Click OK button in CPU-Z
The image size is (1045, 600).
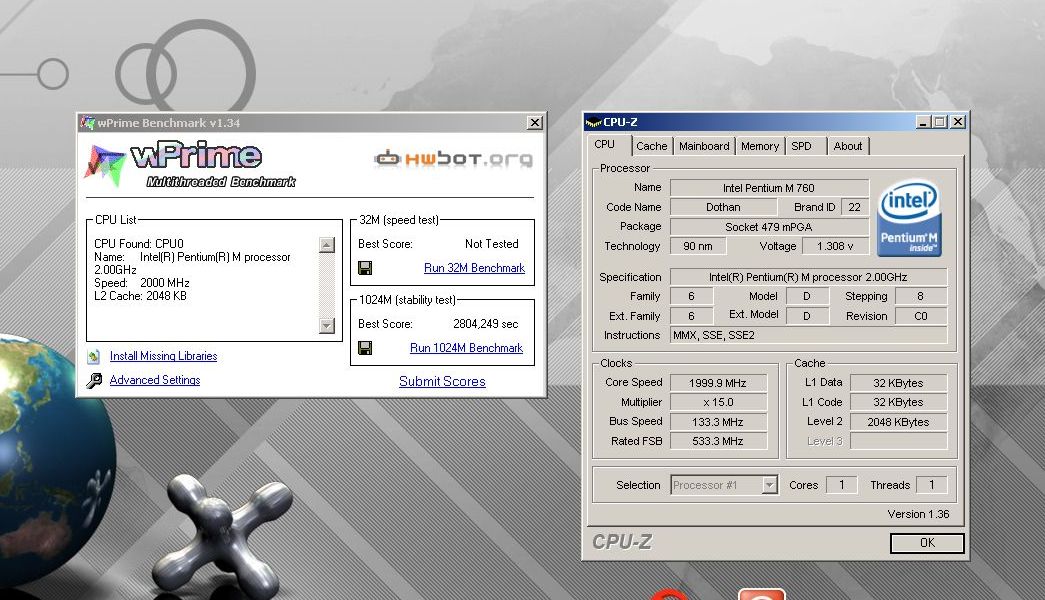point(927,543)
